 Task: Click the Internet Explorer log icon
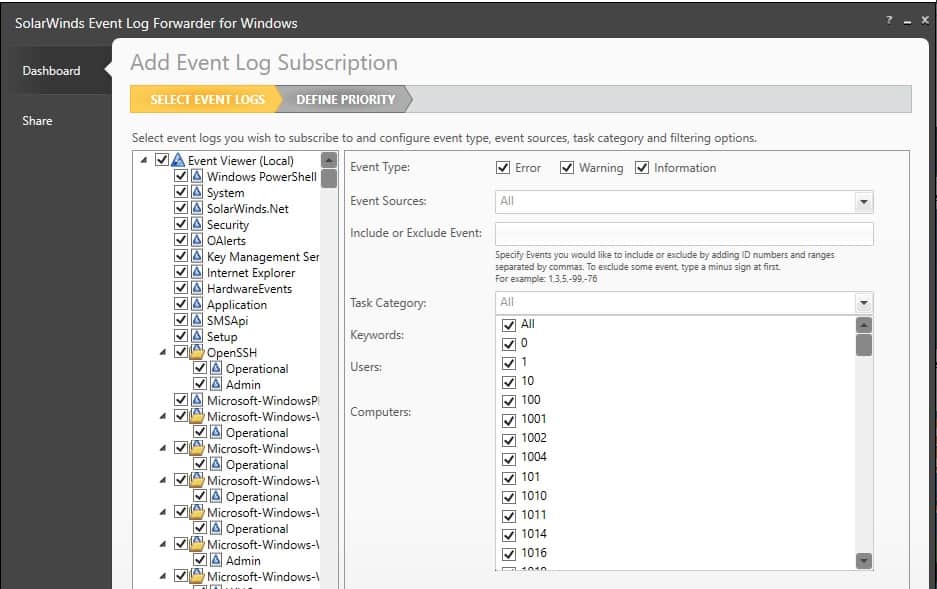[197, 272]
